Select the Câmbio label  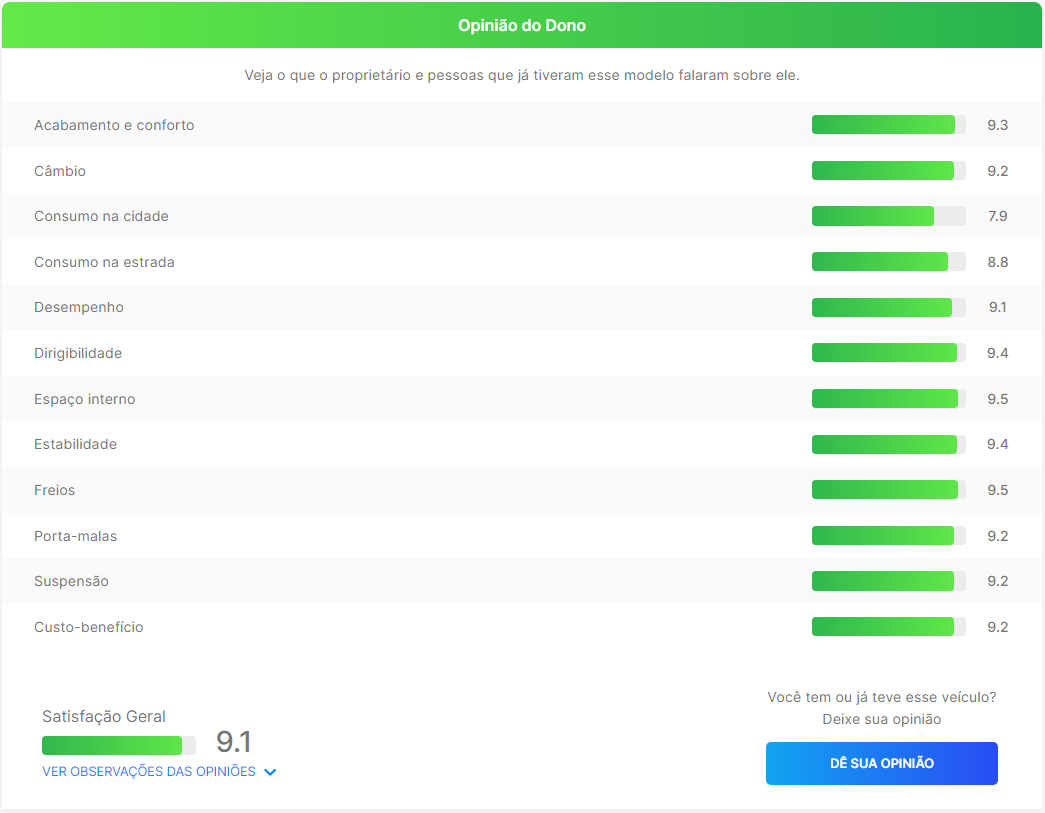pos(60,171)
